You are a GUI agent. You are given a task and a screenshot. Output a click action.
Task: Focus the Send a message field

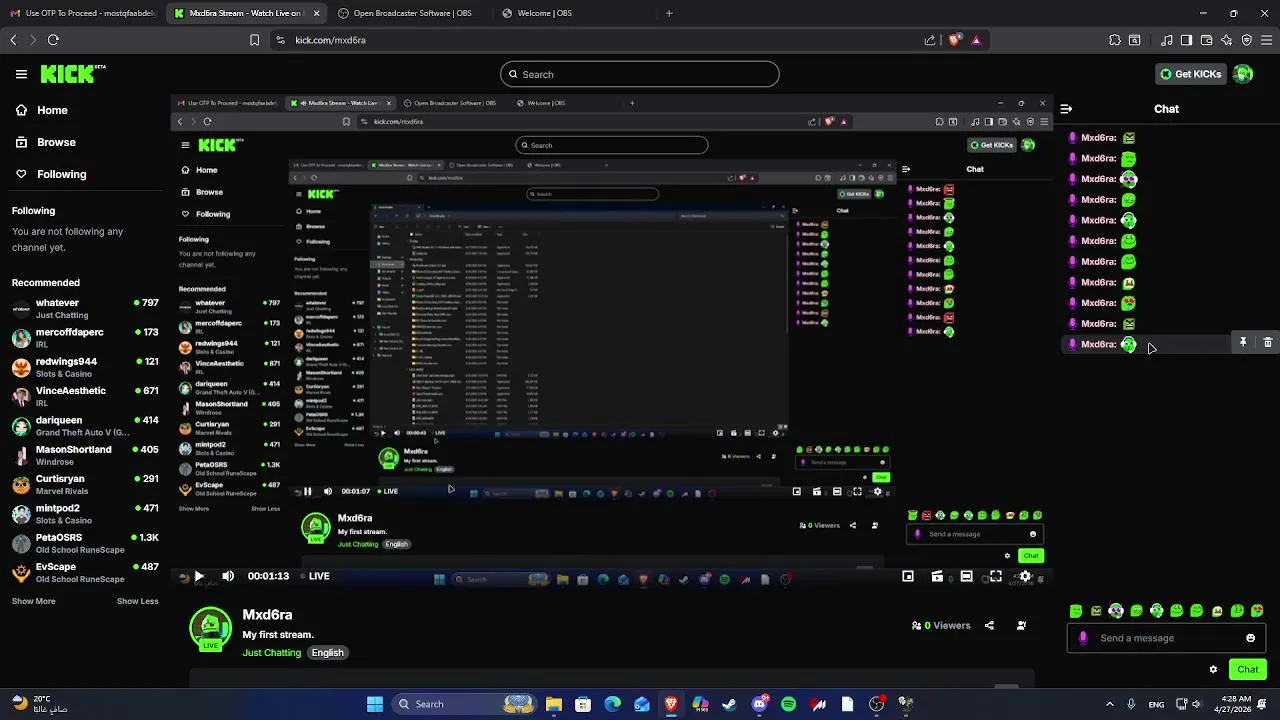click(x=1166, y=638)
